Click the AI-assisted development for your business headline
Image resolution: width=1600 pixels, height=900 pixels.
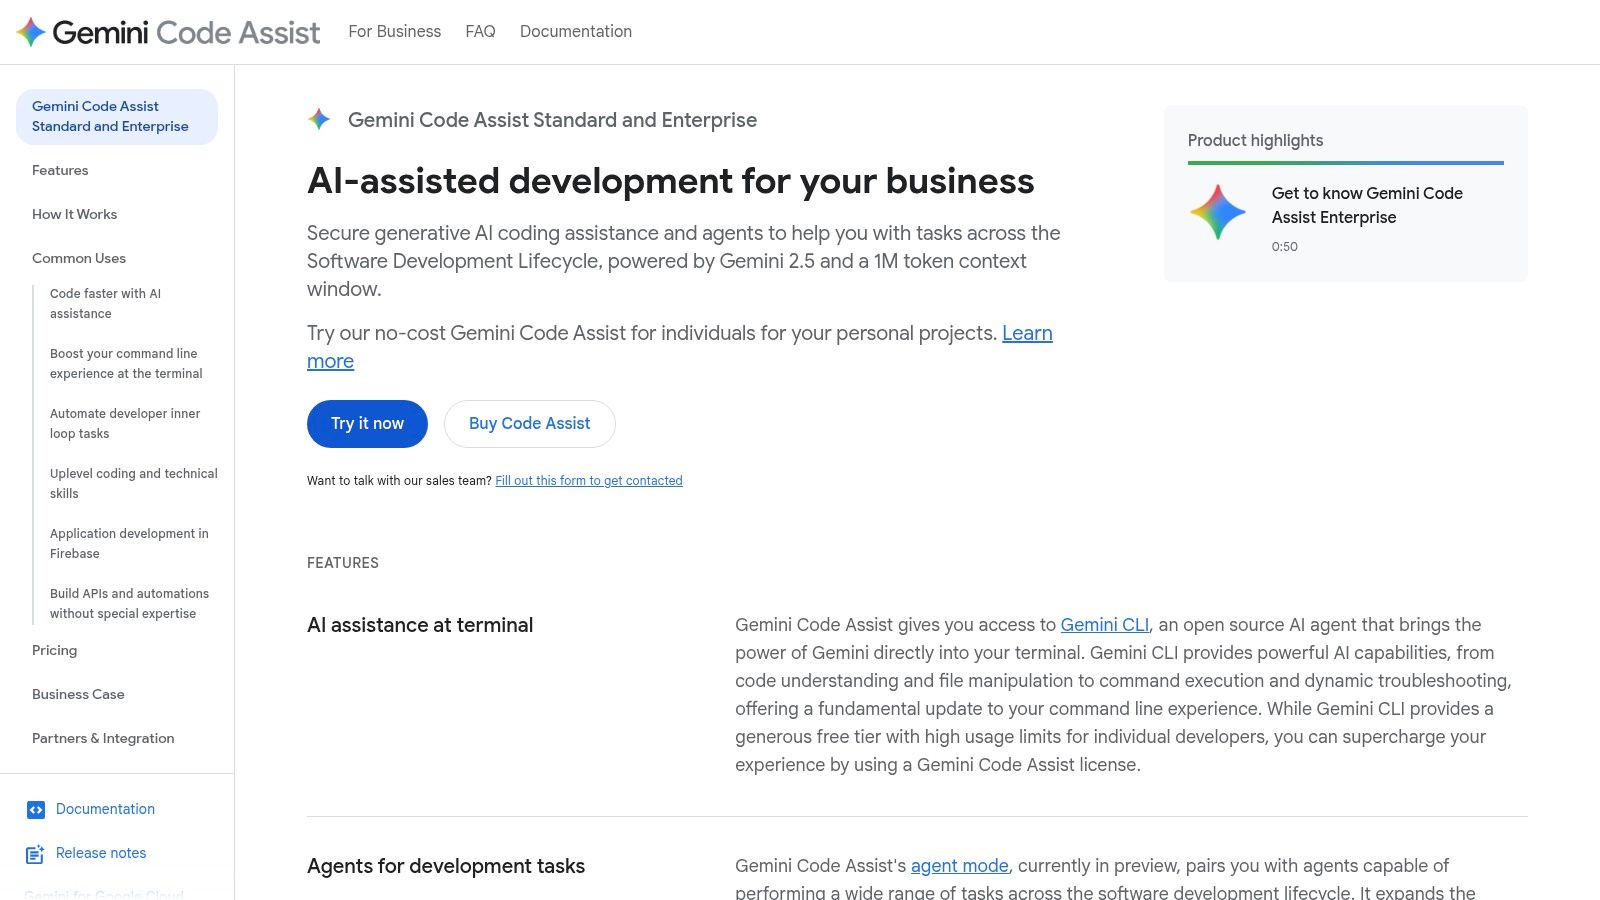(671, 182)
